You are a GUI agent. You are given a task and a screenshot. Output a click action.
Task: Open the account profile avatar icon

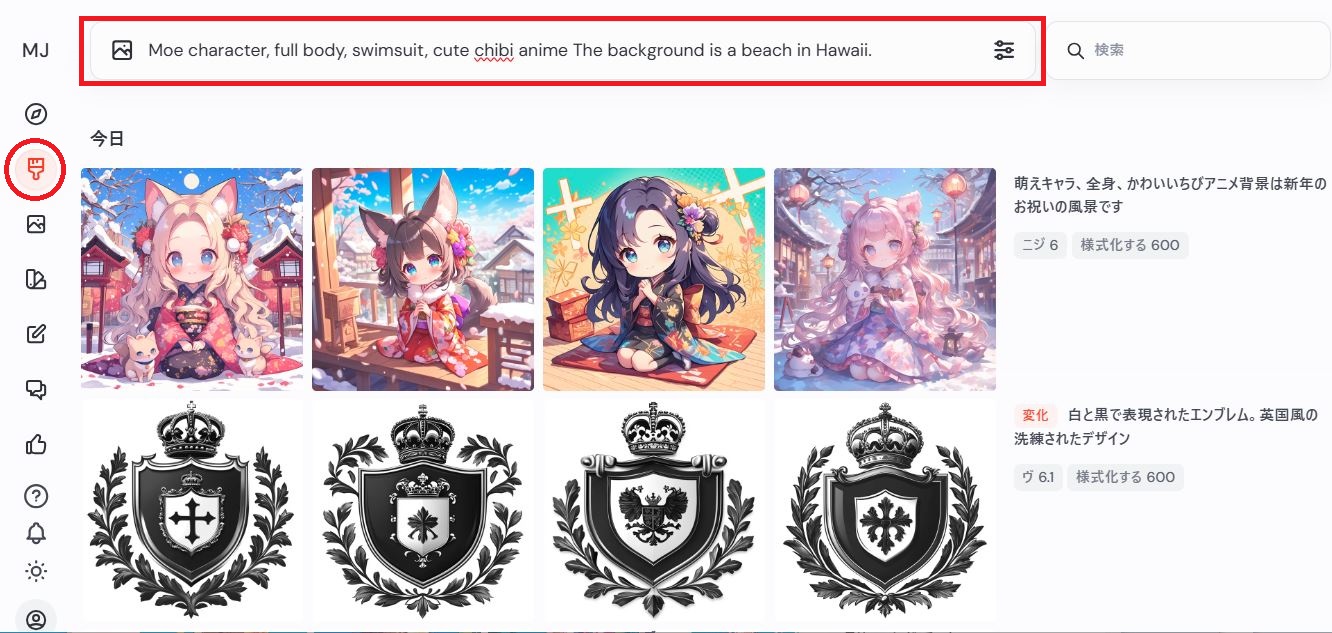36,619
